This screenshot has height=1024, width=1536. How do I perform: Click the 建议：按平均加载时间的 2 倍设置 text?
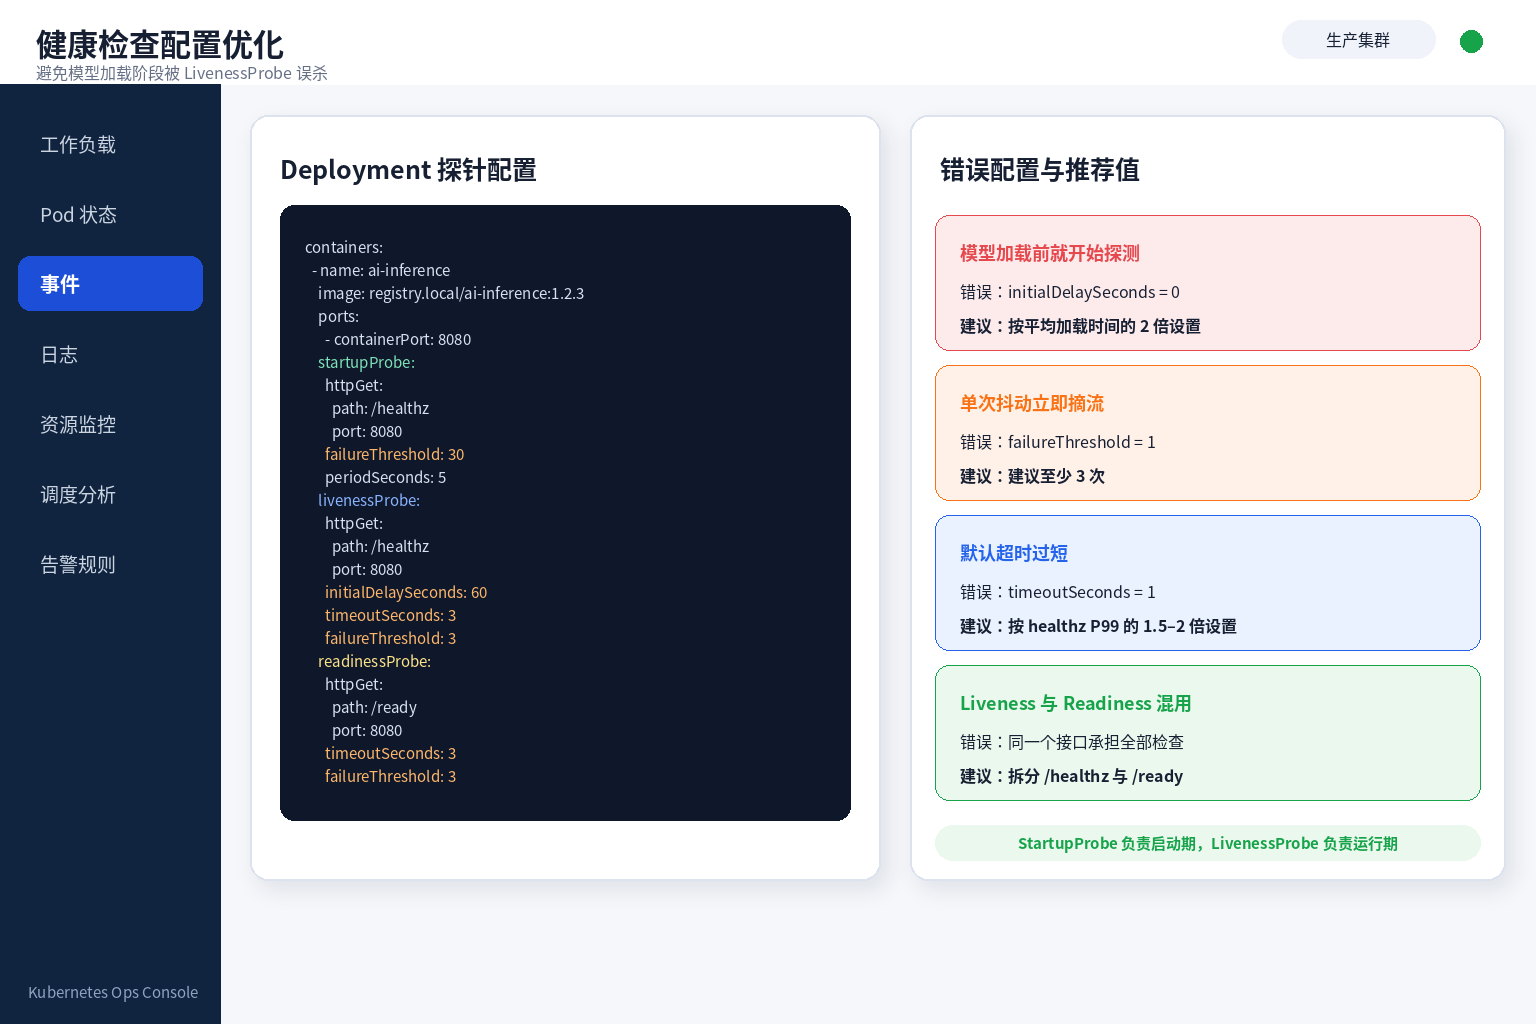coord(1080,326)
